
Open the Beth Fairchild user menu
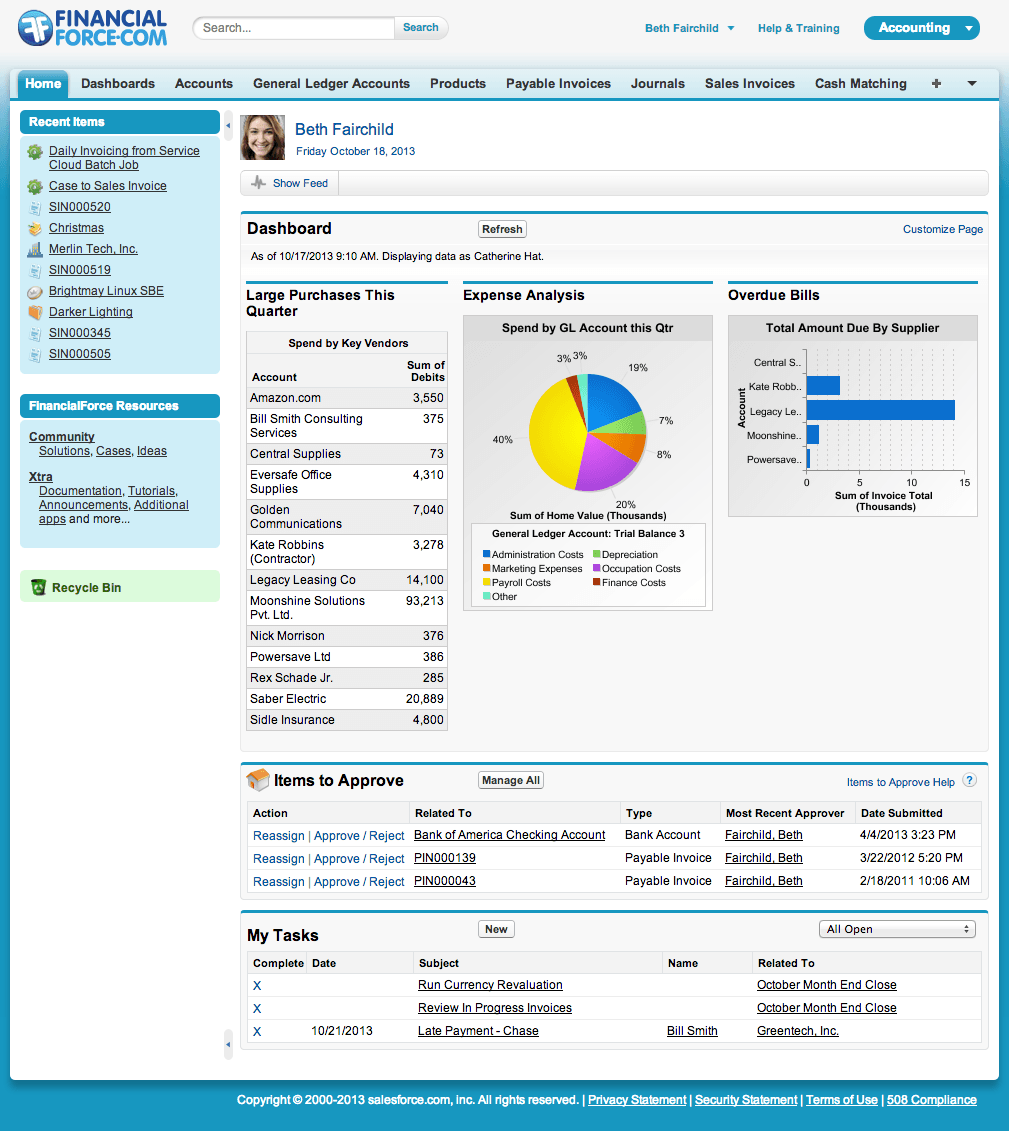(689, 28)
